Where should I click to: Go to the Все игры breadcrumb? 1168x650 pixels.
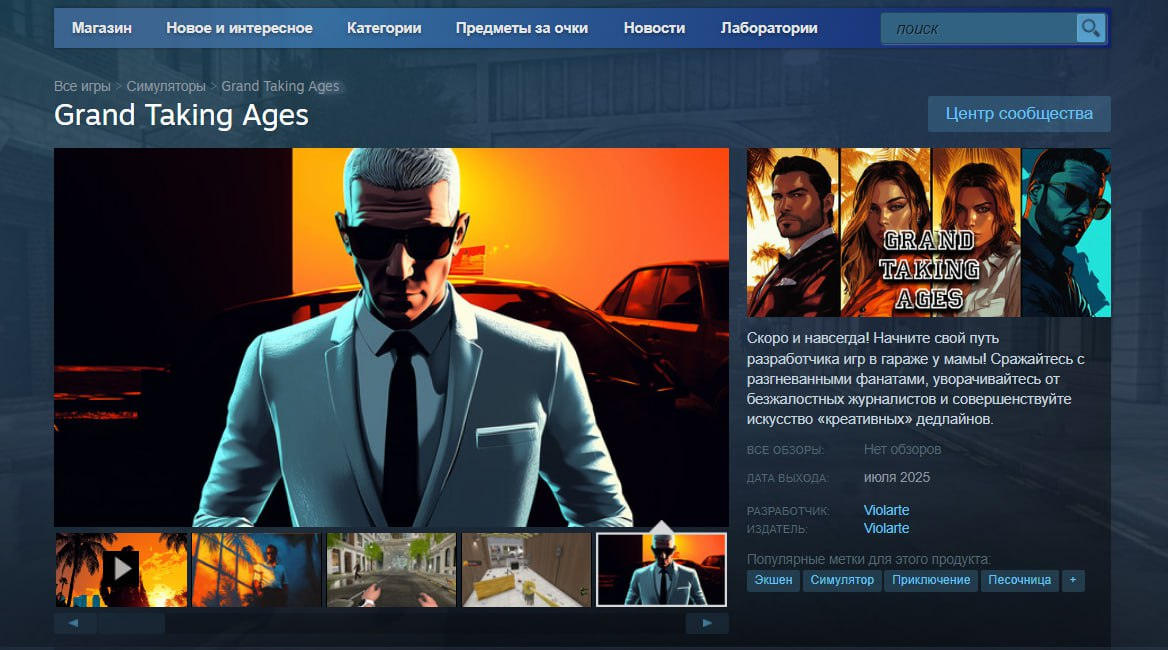pyautogui.click(x=82, y=86)
